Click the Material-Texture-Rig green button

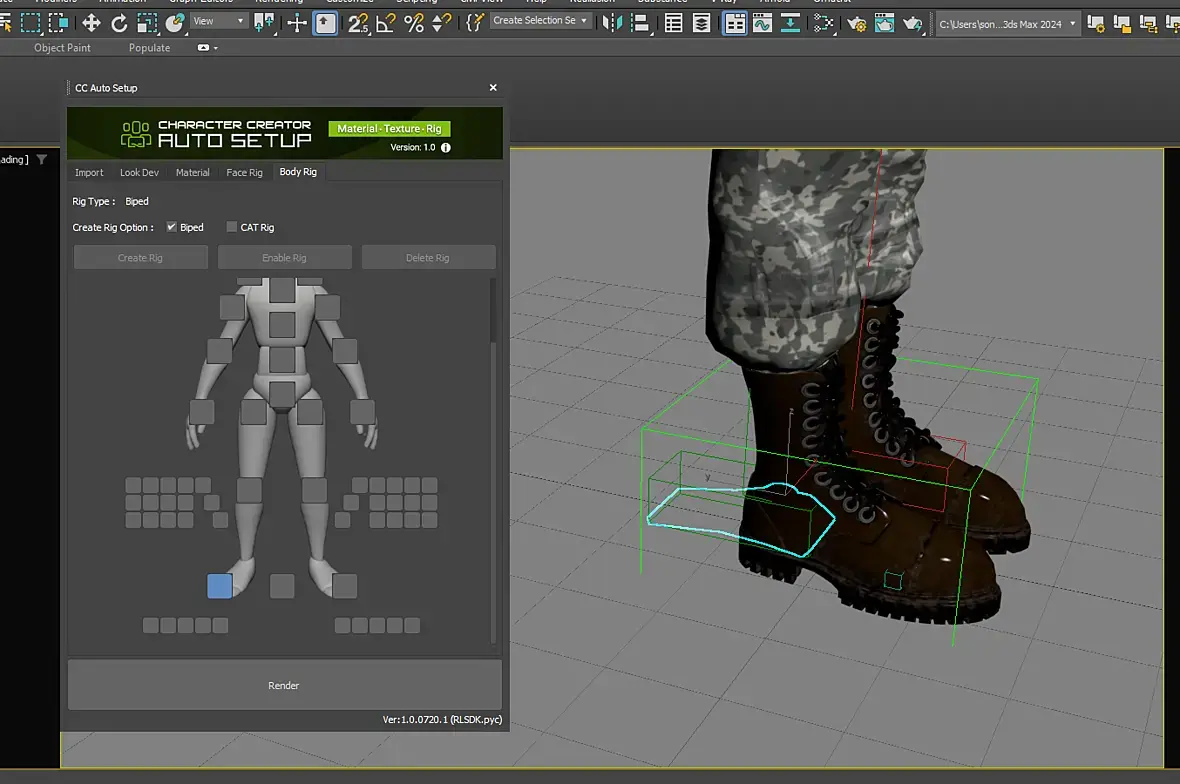389,129
